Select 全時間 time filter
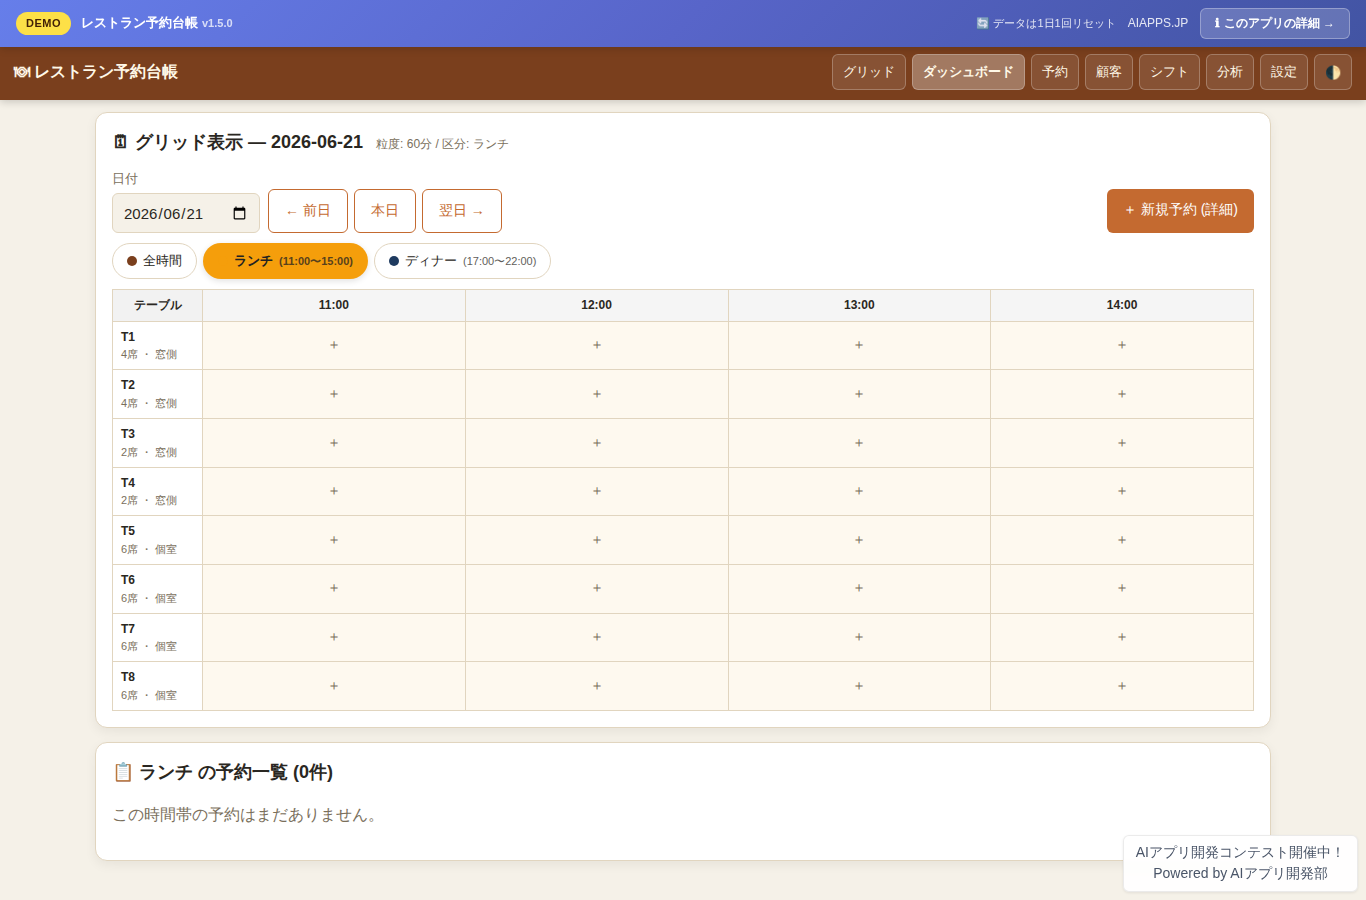 [154, 261]
